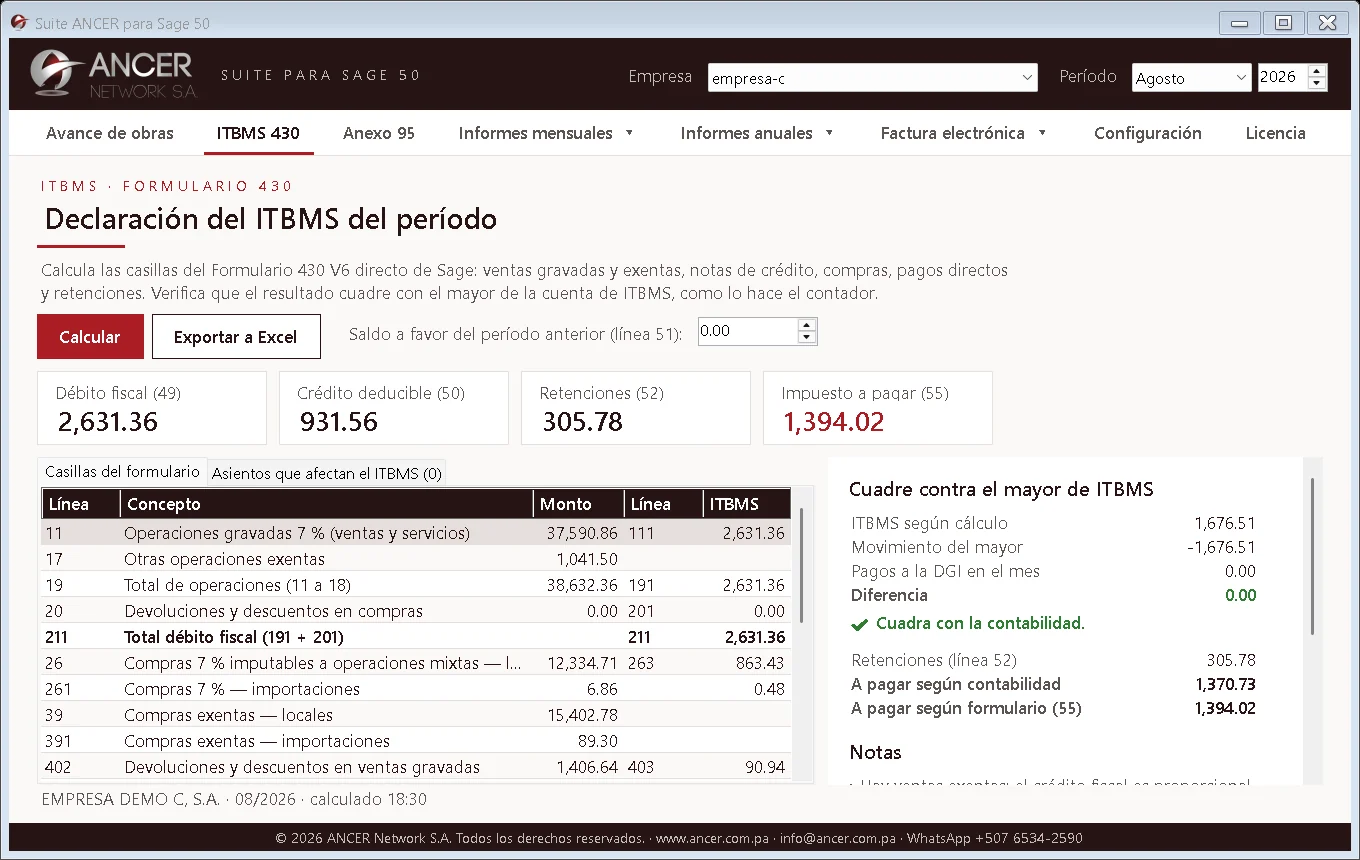Screen dimensions: 1360x860
Task: Increase the year with the up arrow
Action: 1317,71
